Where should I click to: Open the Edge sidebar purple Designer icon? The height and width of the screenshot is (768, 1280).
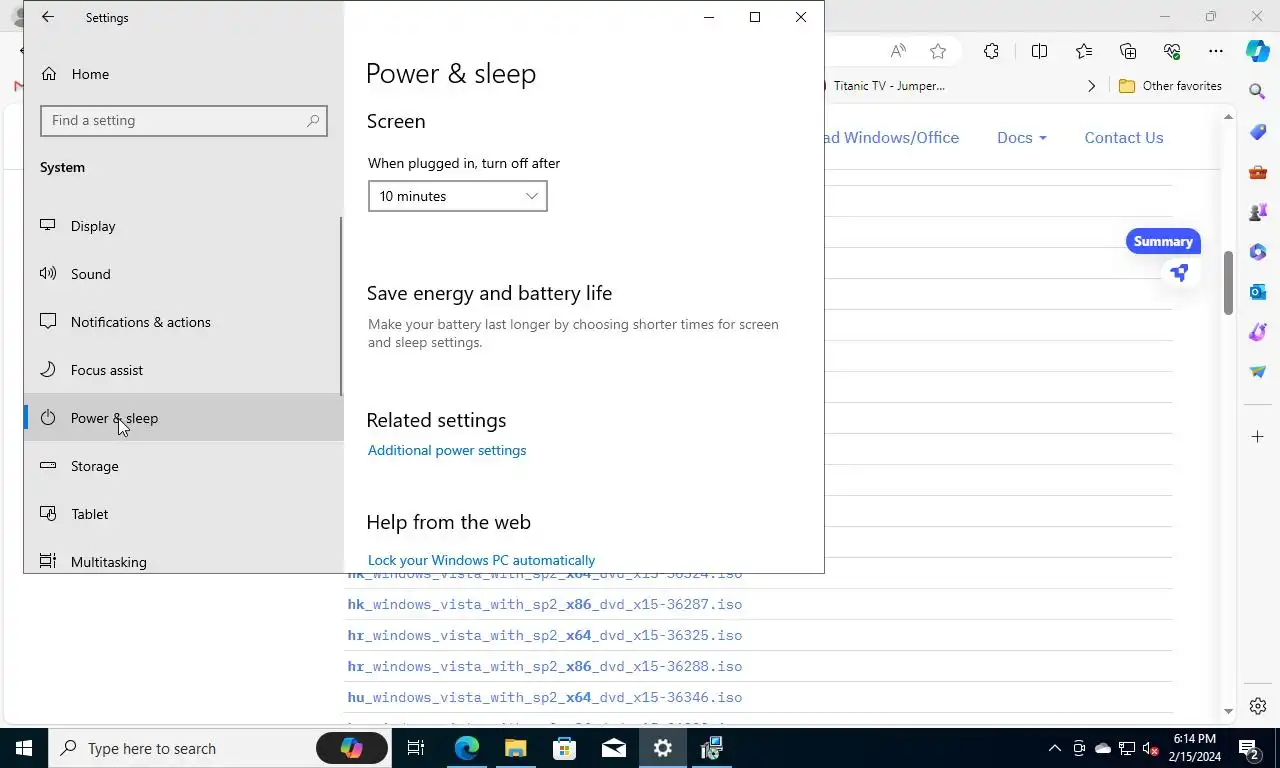pyautogui.click(x=1258, y=332)
